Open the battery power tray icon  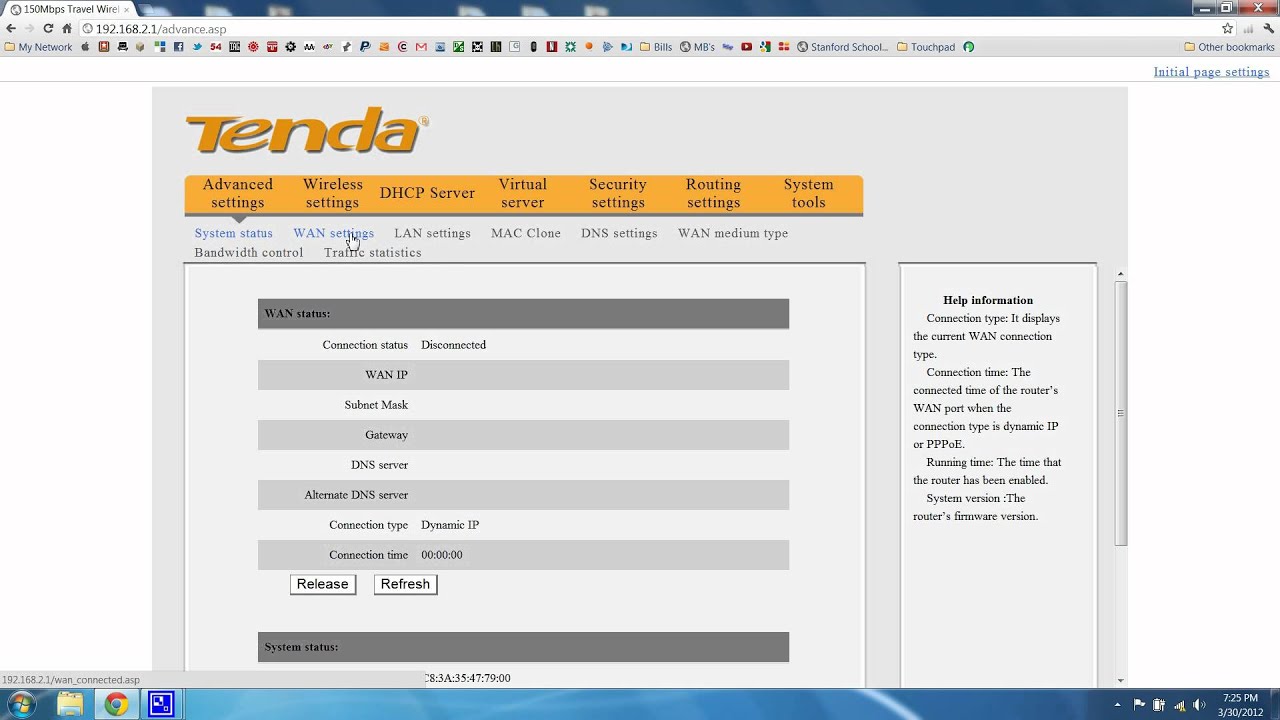coord(1159,705)
